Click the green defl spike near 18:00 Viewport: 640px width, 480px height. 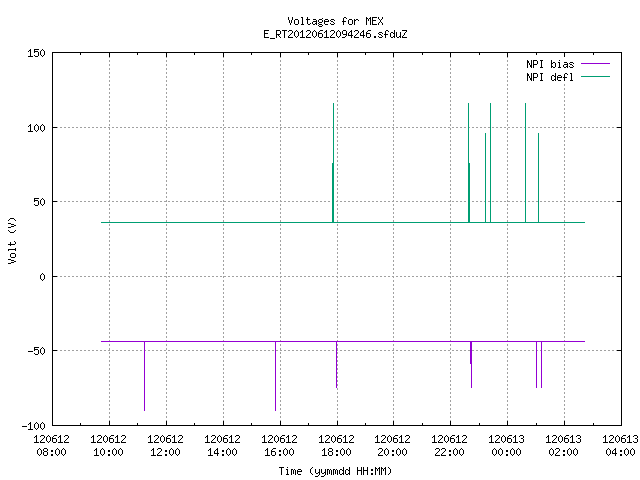click(333, 163)
